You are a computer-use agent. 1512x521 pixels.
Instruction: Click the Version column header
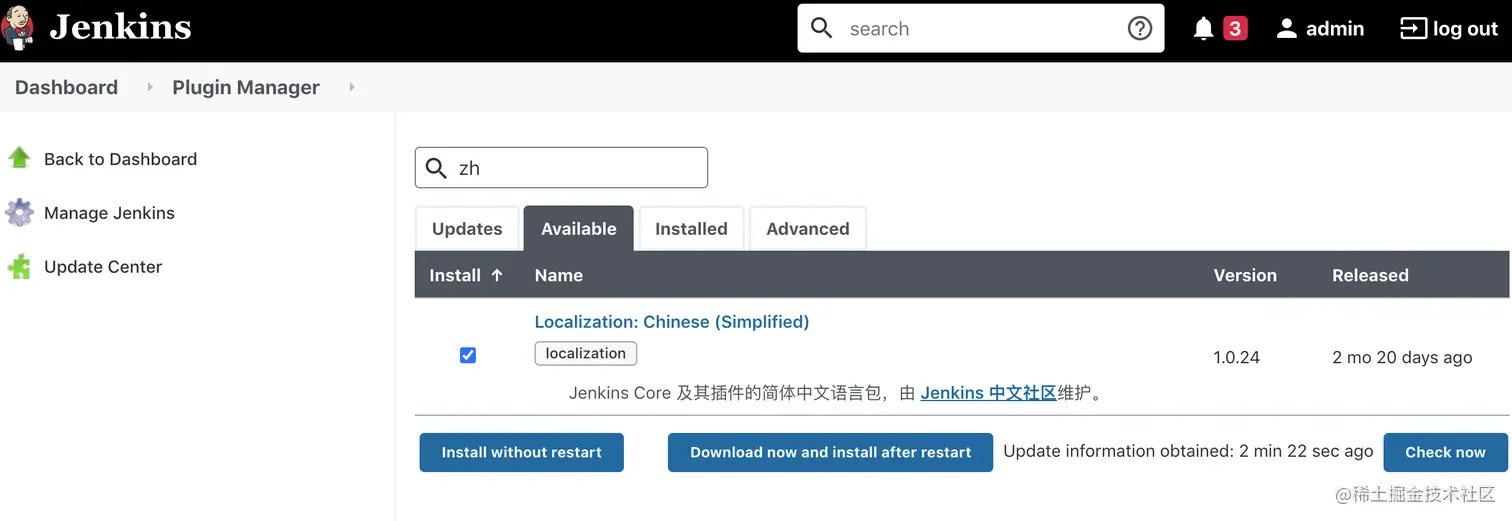tap(1245, 275)
